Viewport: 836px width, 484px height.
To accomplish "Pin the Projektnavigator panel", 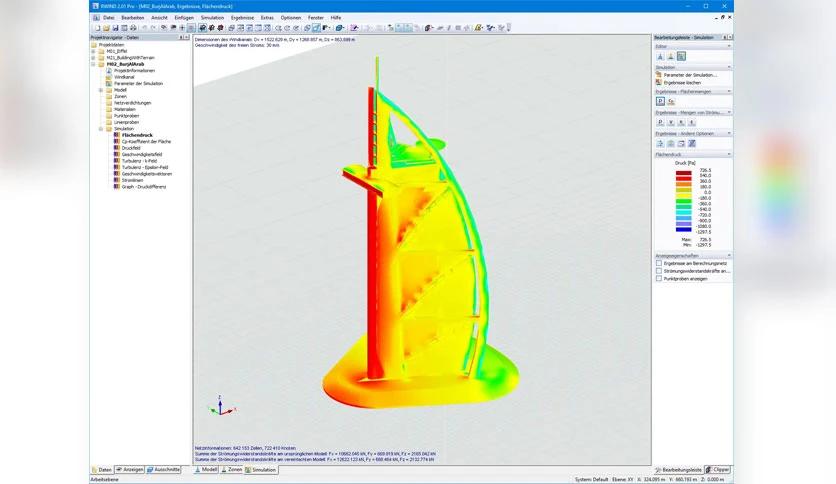I will tap(181, 37).
